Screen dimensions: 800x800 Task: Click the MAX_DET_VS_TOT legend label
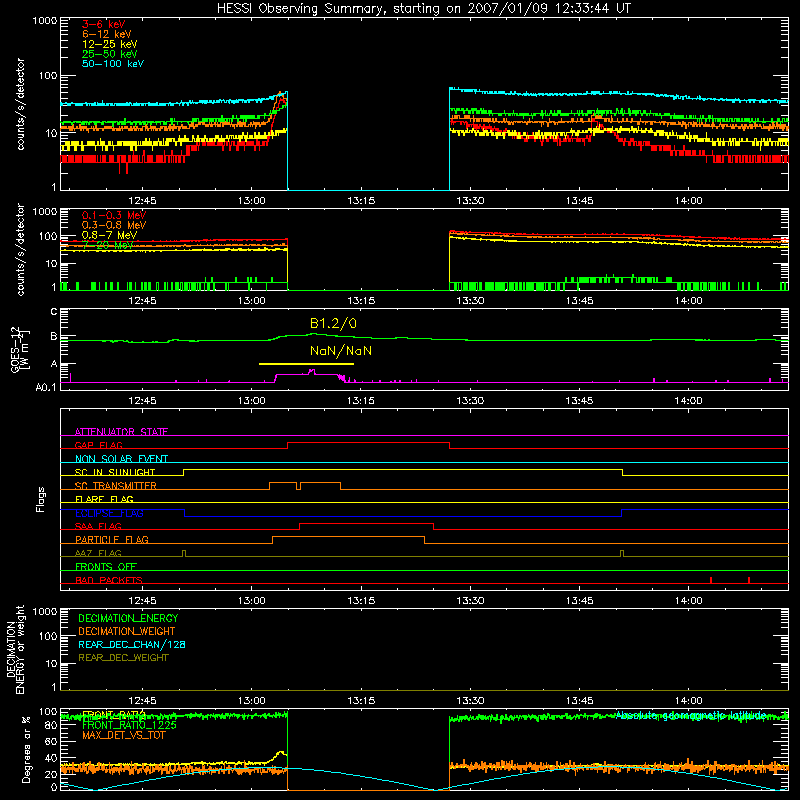[x=123, y=735]
